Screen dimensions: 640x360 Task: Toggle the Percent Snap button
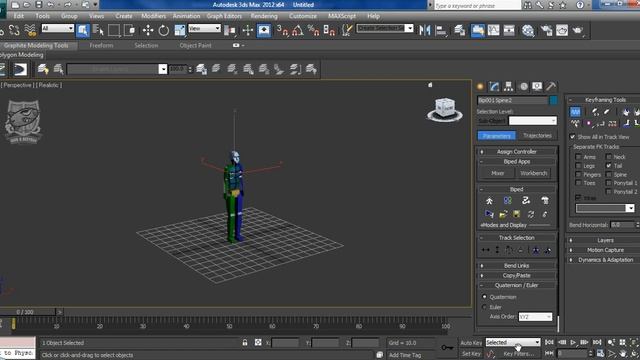tap(313, 30)
